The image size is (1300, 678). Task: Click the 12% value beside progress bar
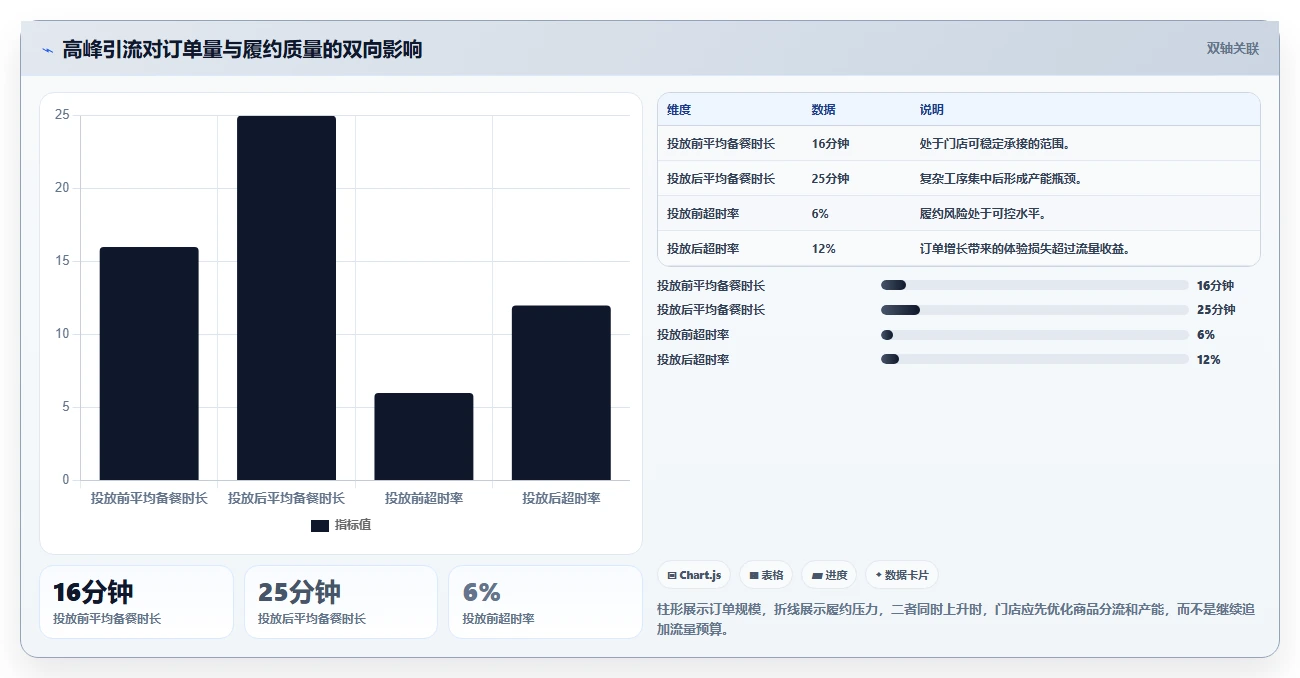[x=1209, y=360]
